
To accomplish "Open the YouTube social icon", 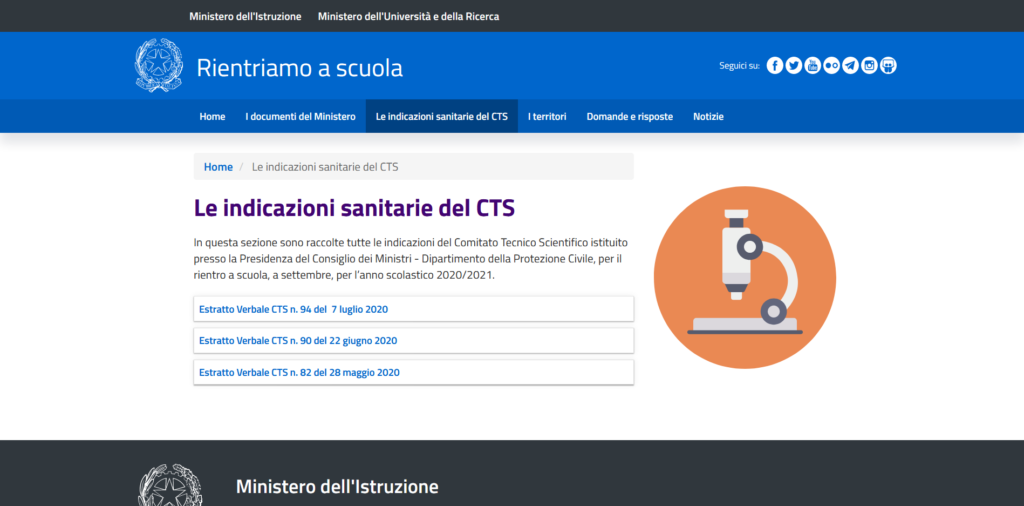I will (812, 65).
